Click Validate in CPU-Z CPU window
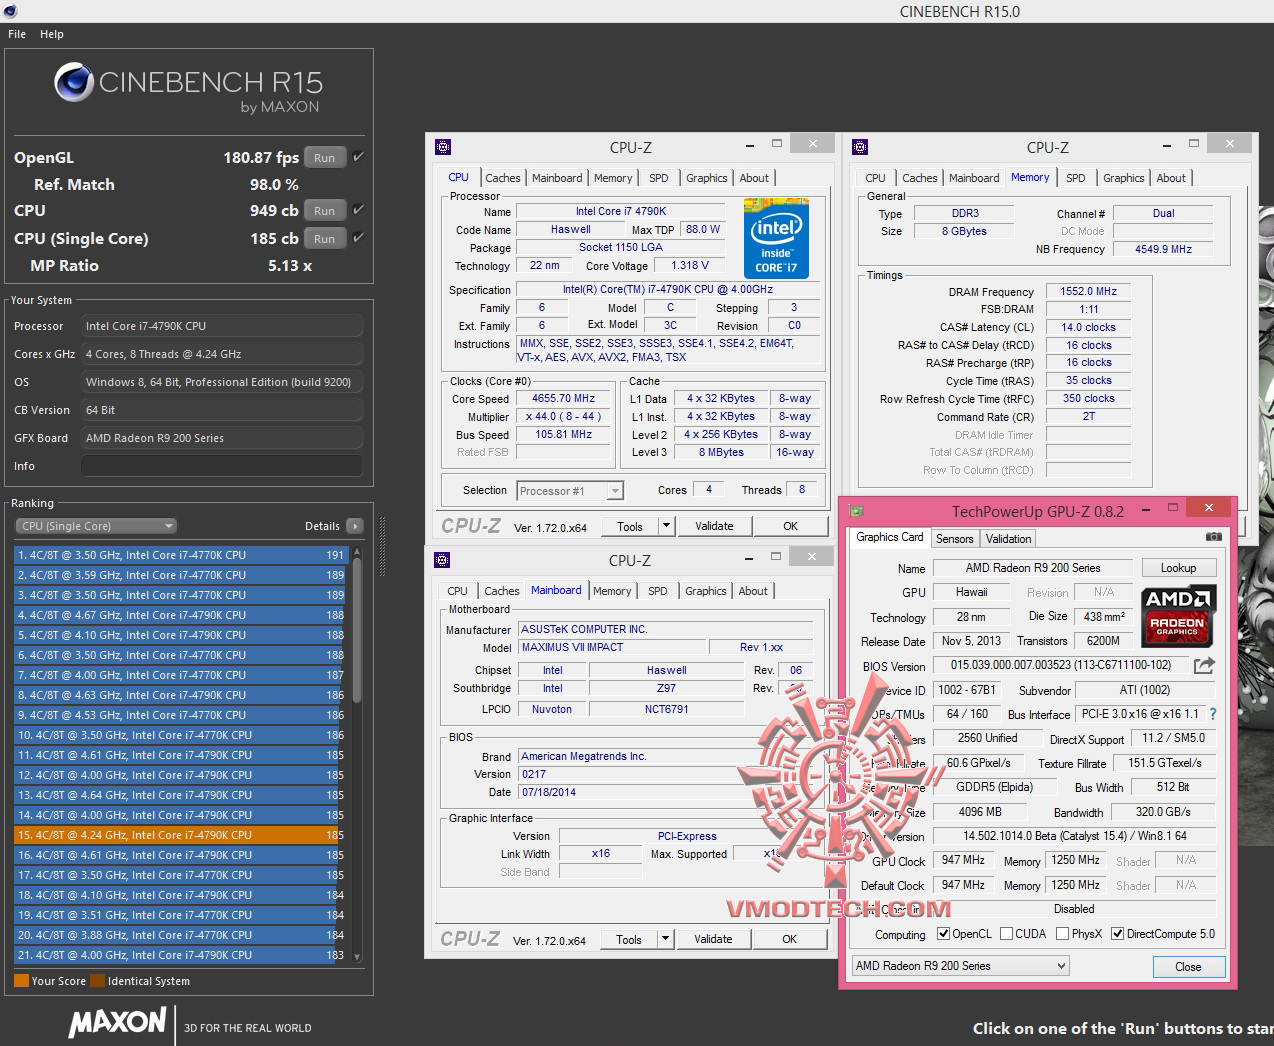The image size is (1274, 1046). pyautogui.click(x=714, y=526)
